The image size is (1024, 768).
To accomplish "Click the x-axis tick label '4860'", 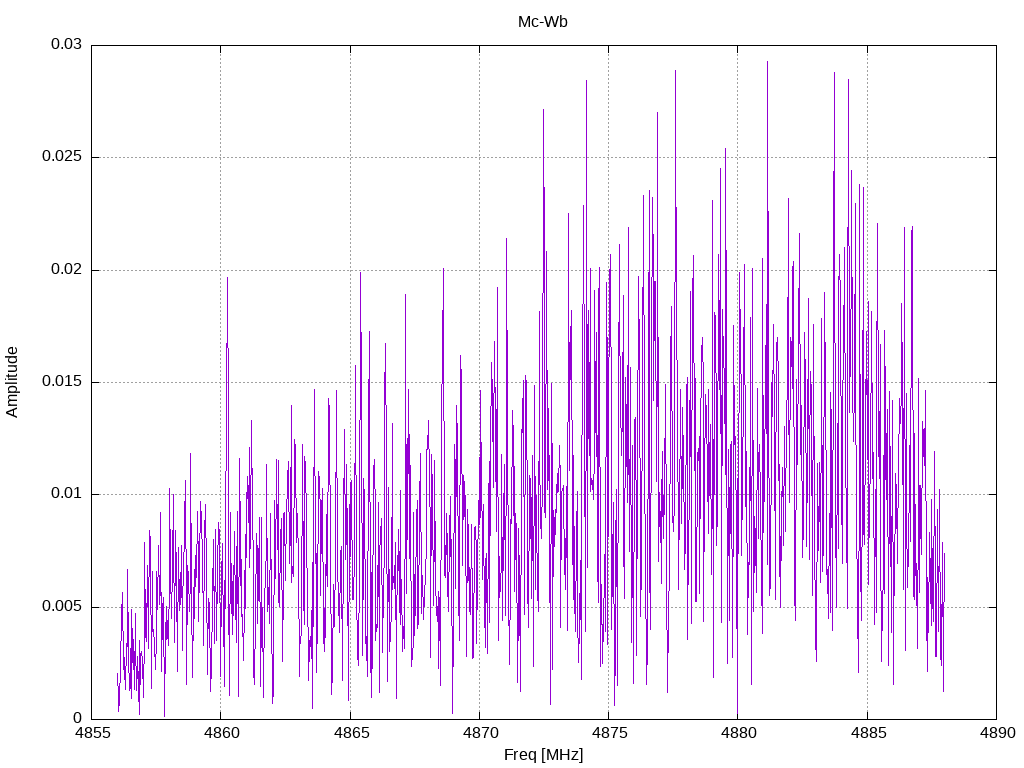I will tap(221, 733).
